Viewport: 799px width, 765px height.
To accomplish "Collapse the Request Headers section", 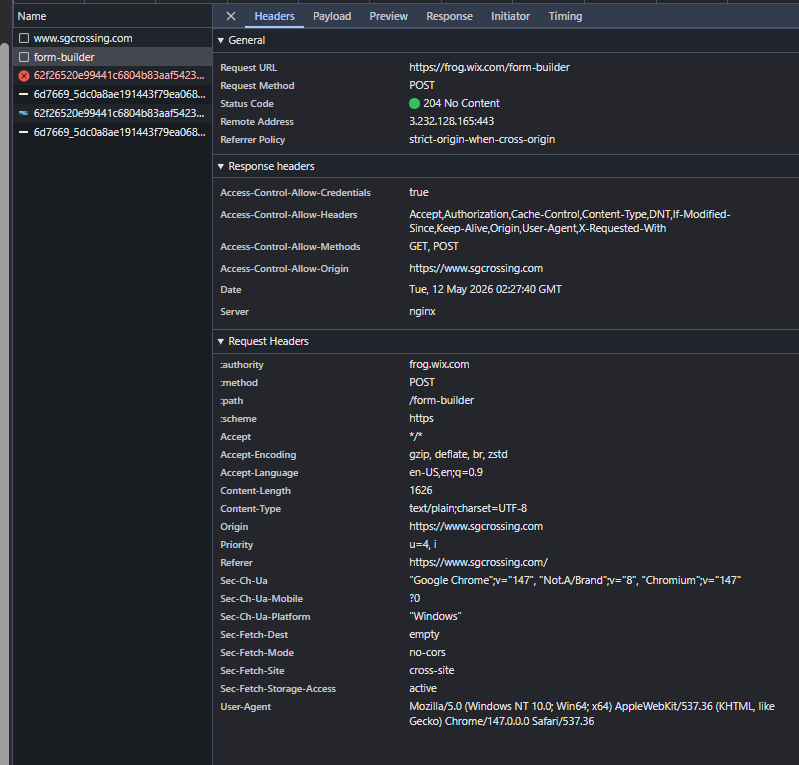I will coord(221,341).
